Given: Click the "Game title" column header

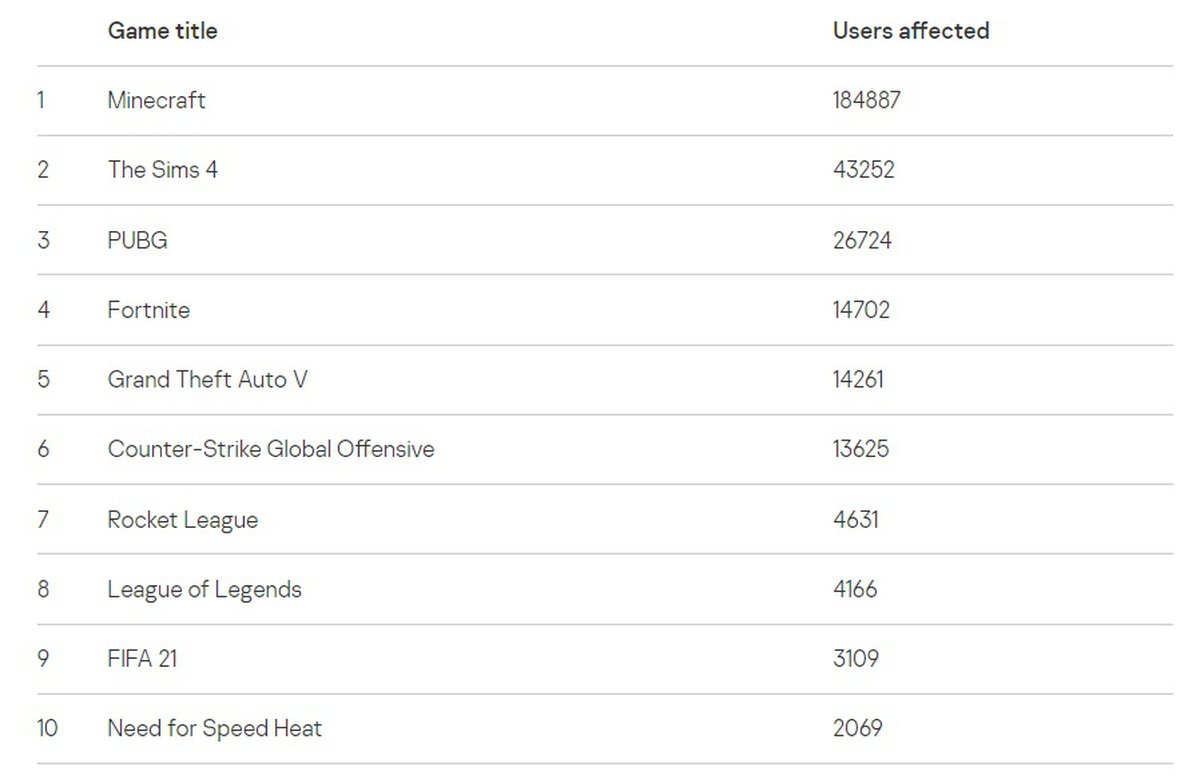Looking at the screenshot, I should (162, 31).
